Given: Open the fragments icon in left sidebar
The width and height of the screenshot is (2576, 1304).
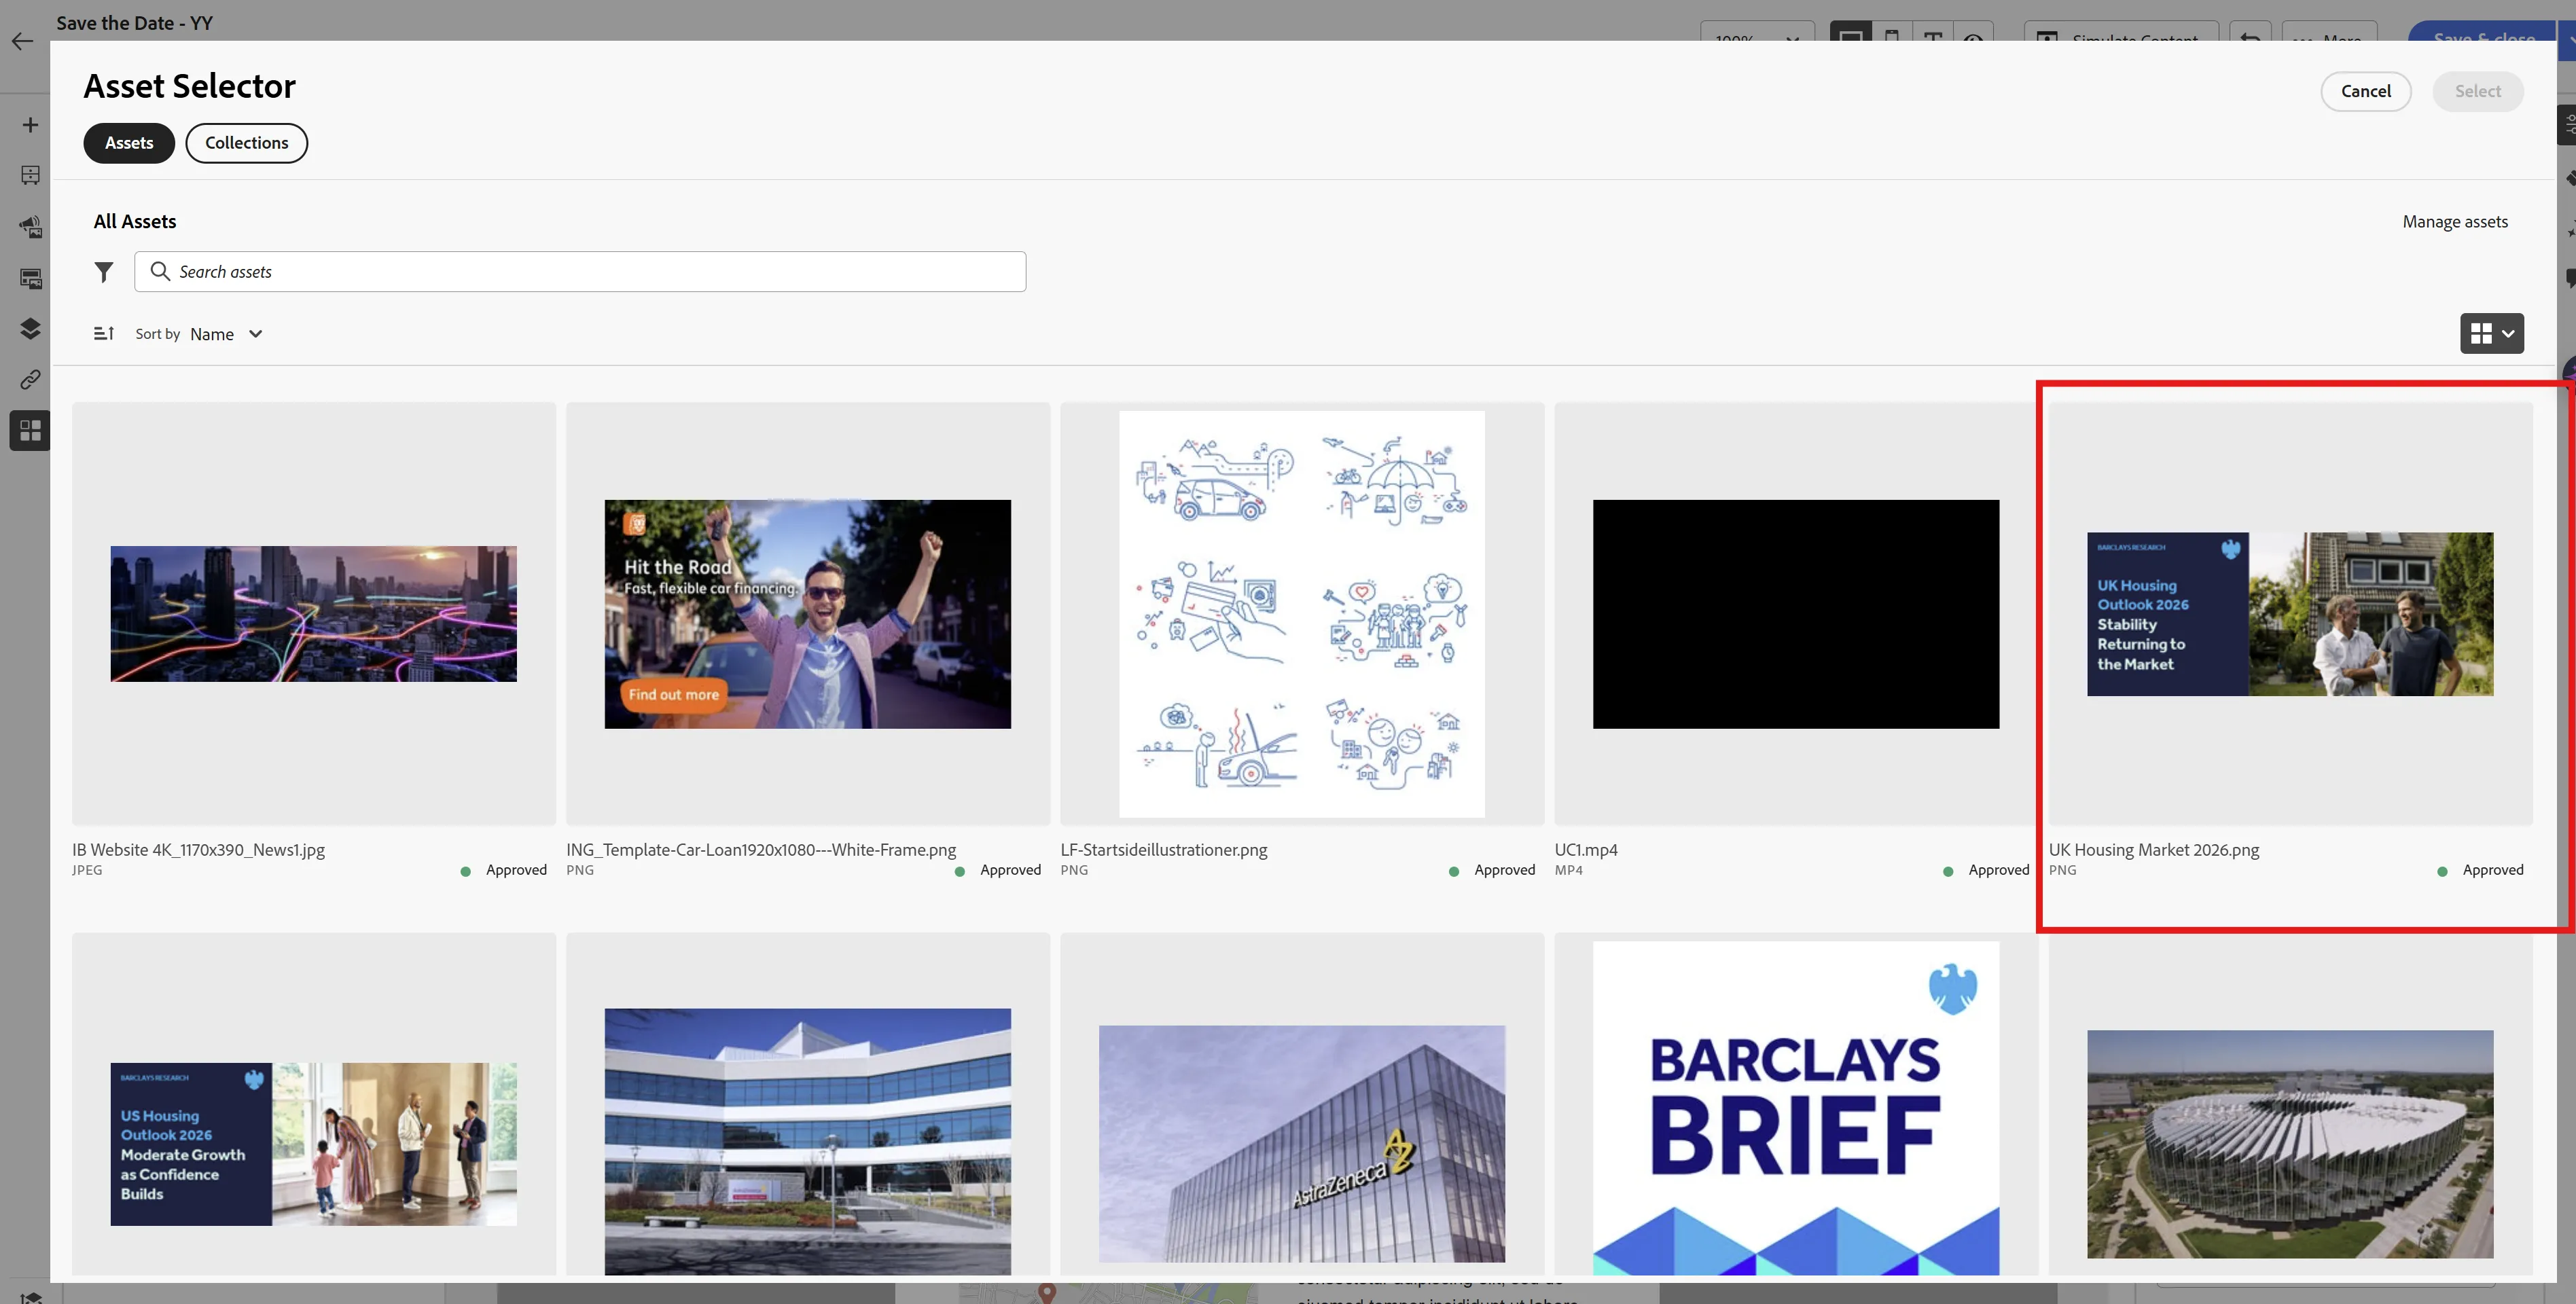Looking at the screenshot, I should [x=30, y=278].
